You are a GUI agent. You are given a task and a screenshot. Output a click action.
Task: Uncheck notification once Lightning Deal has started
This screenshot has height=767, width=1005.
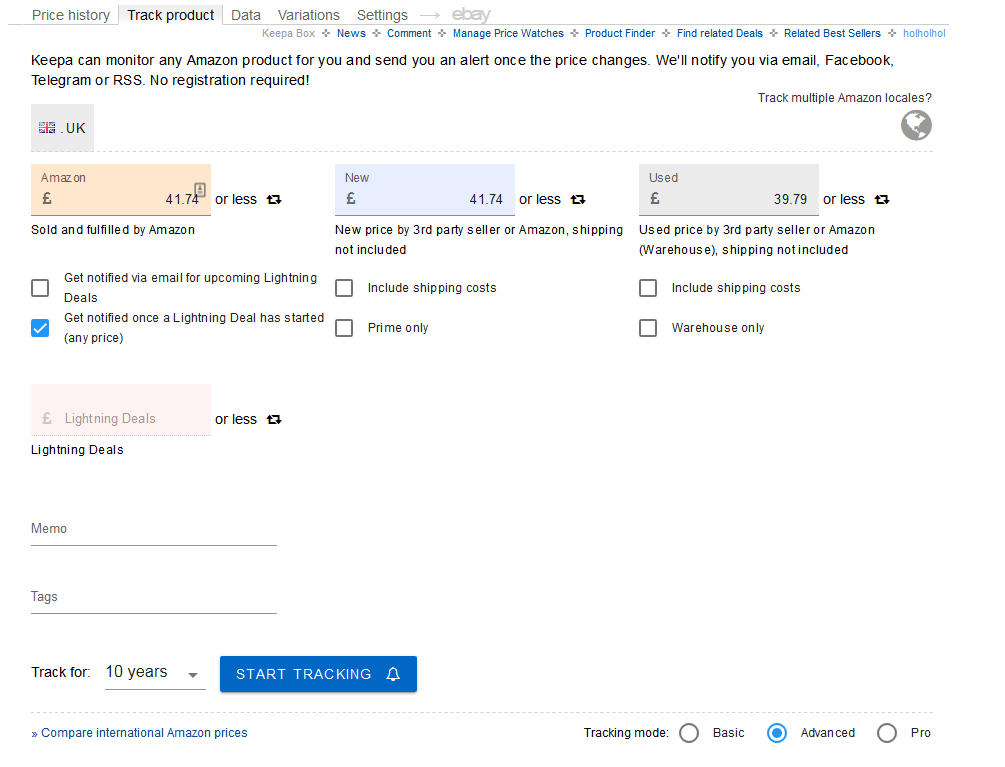click(40, 328)
